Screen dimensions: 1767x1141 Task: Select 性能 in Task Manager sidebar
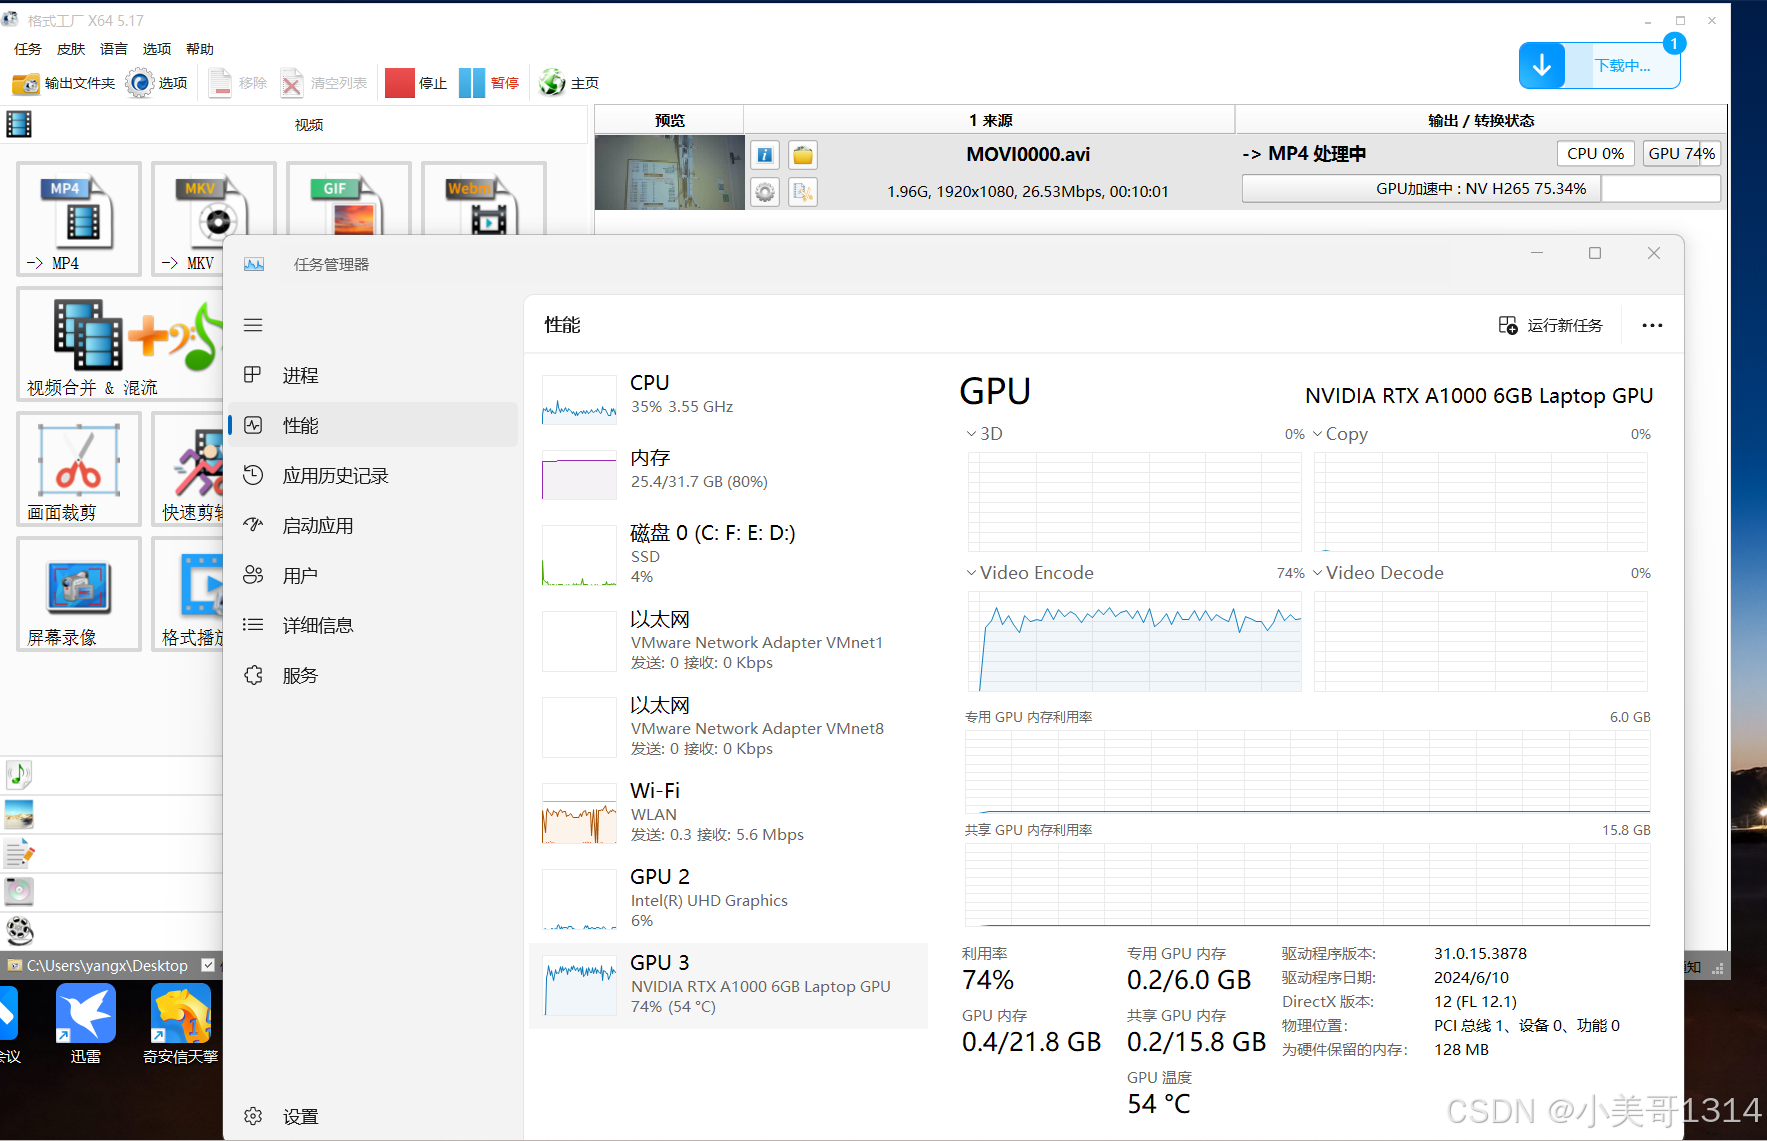tap(373, 425)
